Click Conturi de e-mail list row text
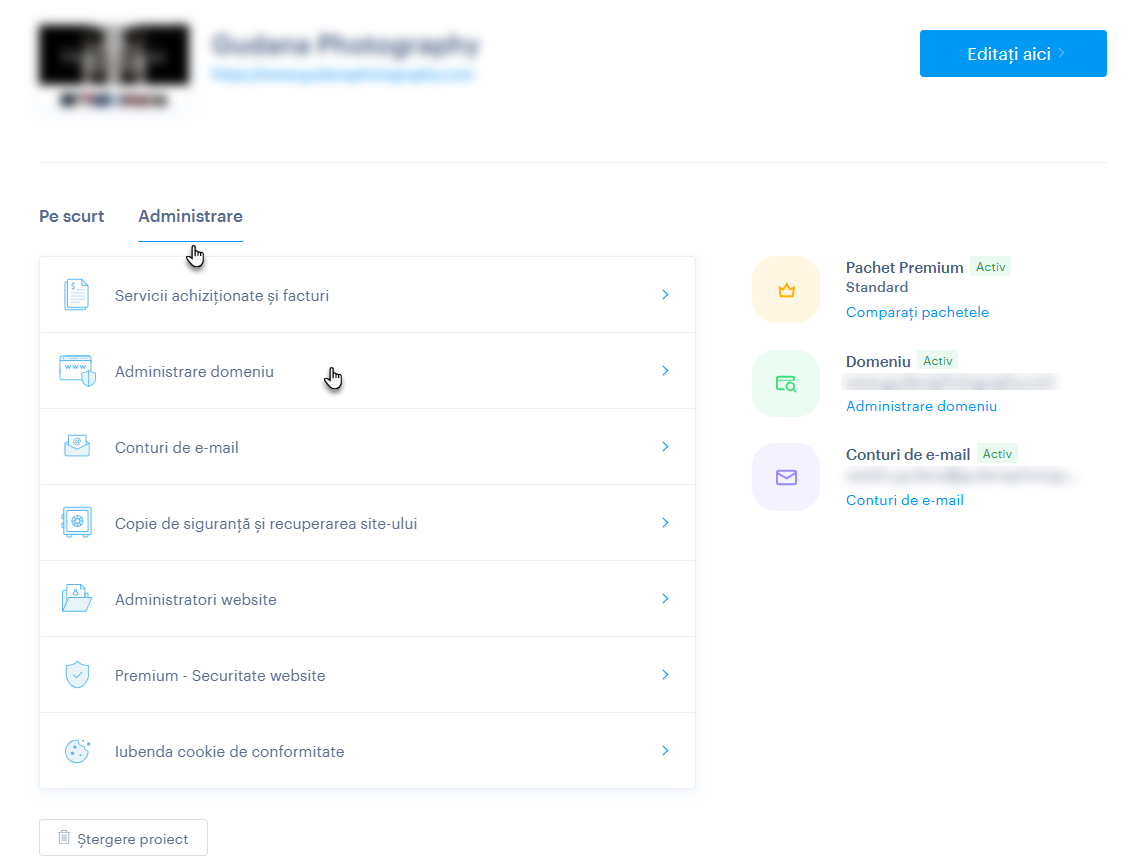1134x865 pixels. click(176, 448)
